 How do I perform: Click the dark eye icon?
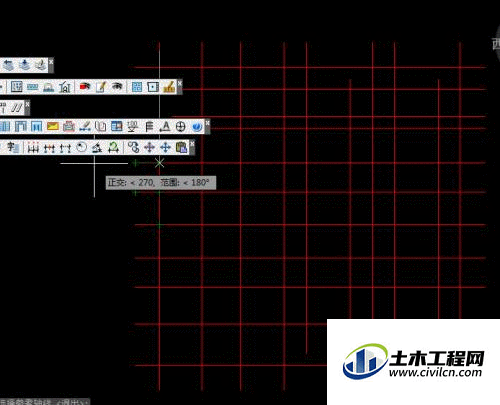coord(117,86)
